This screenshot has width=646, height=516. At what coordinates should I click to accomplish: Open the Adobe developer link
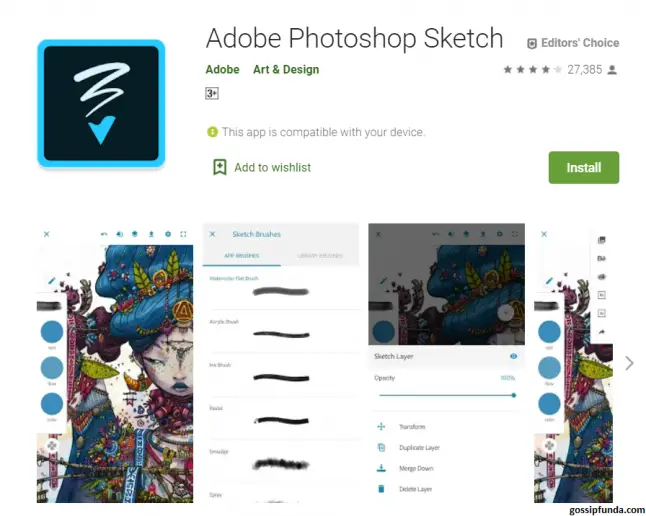click(x=222, y=69)
